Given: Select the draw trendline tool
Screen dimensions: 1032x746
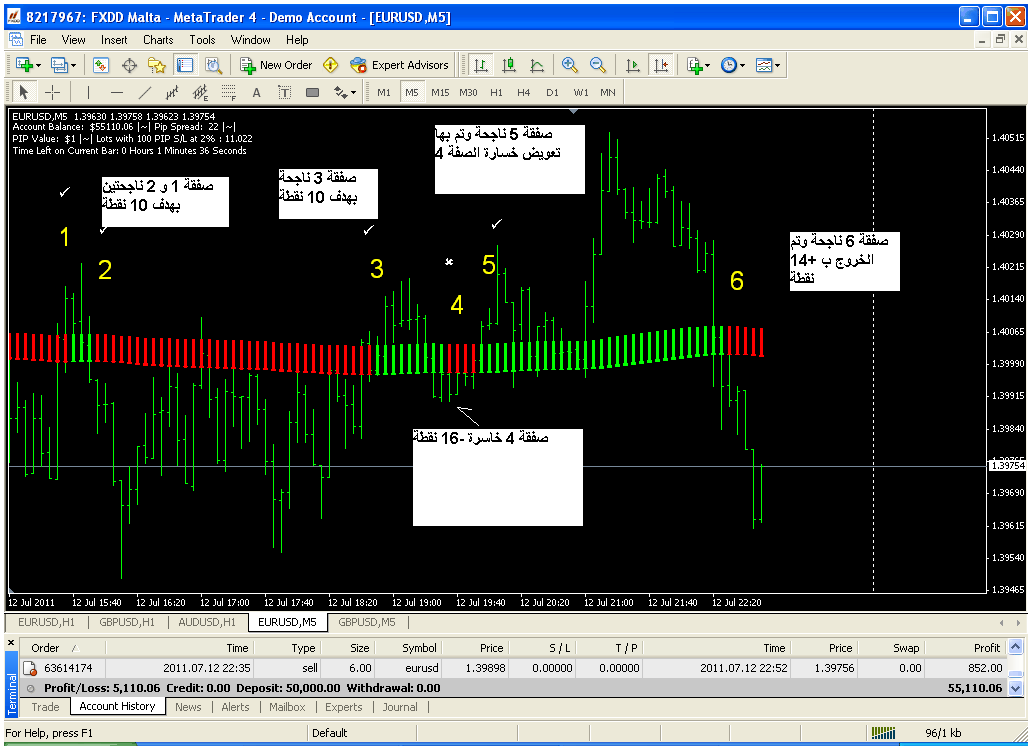Looking at the screenshot, I should tap(145, 93).
